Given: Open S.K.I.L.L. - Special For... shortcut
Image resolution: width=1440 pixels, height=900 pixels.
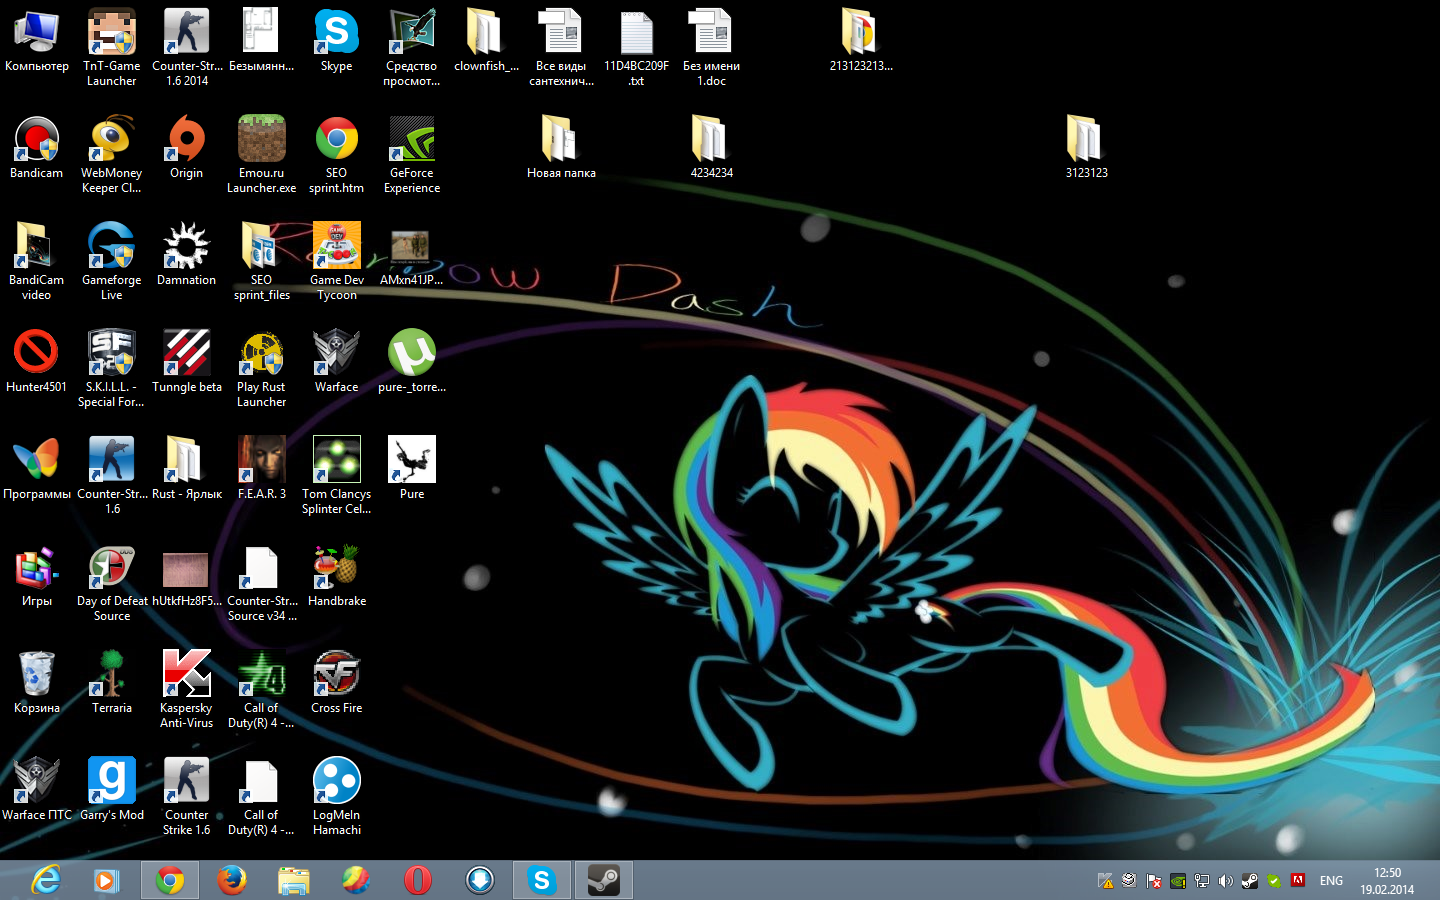Looking at the screenshot, I should tap(111, 369).
